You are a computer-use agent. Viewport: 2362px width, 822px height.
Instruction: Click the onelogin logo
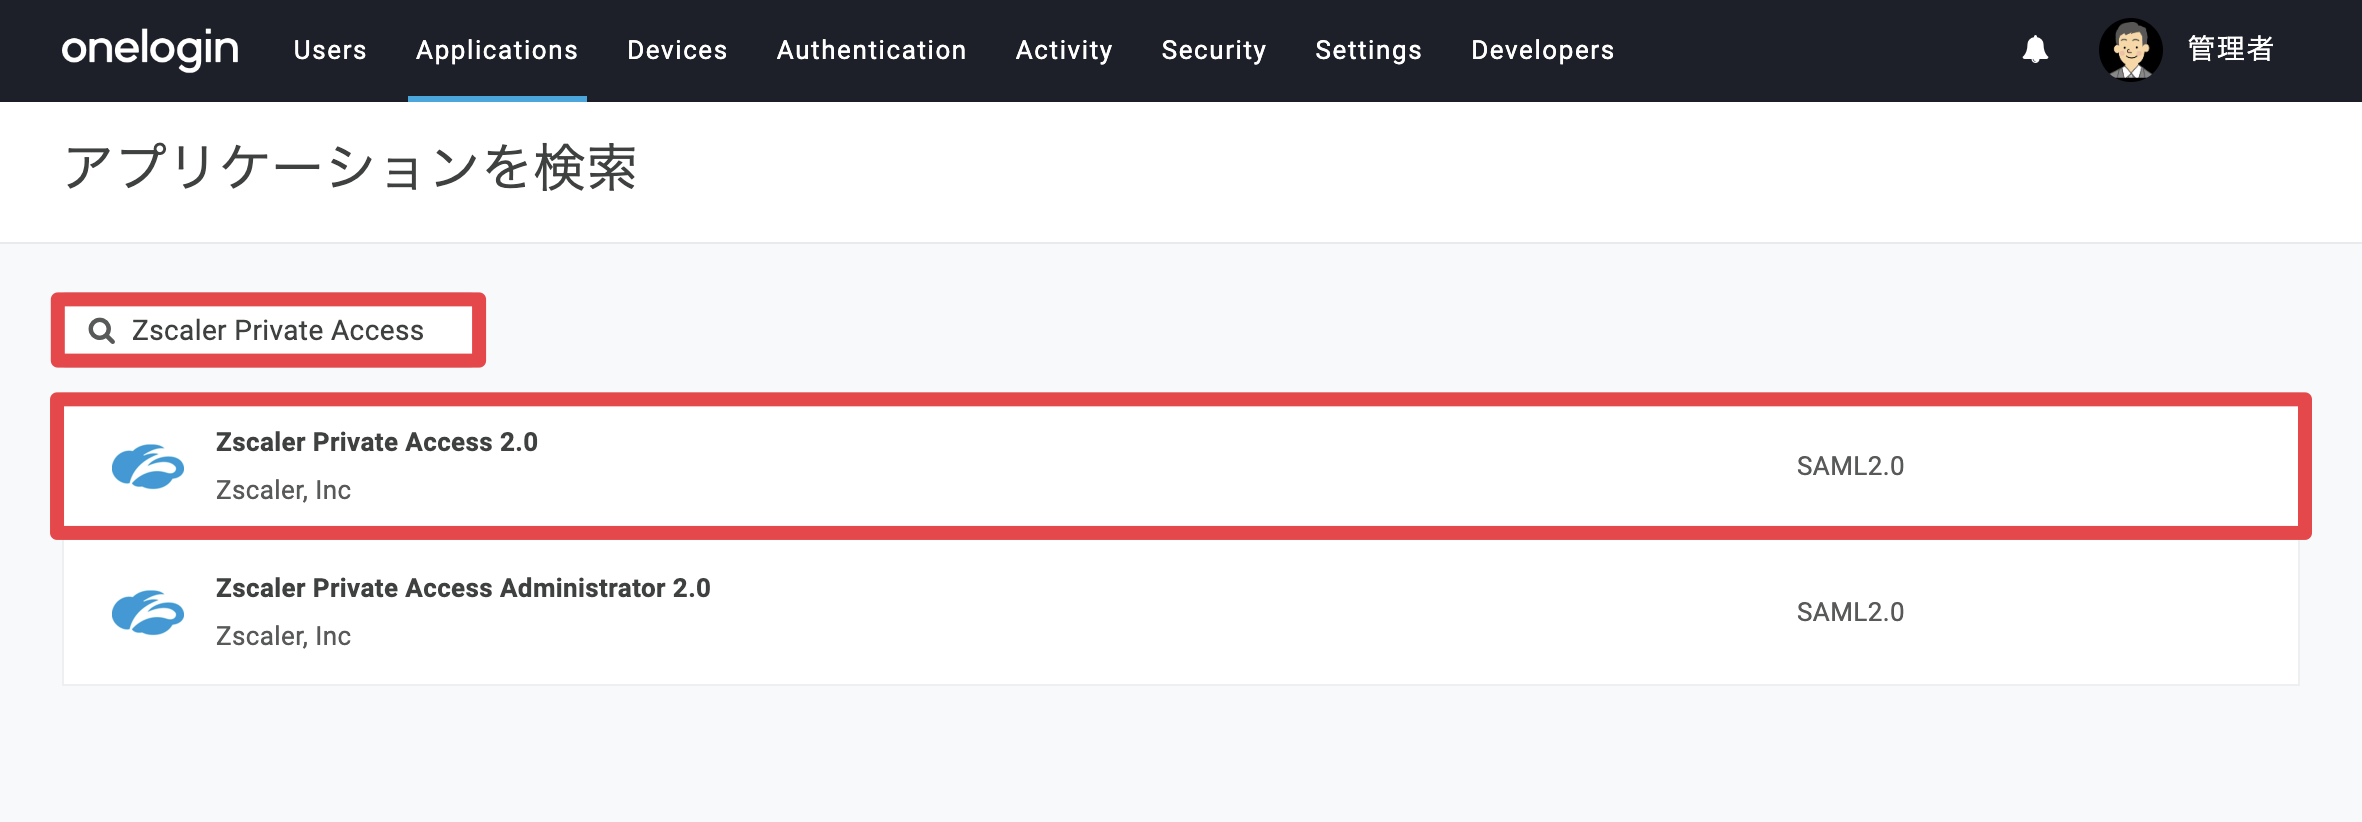[x=150, y=49]
